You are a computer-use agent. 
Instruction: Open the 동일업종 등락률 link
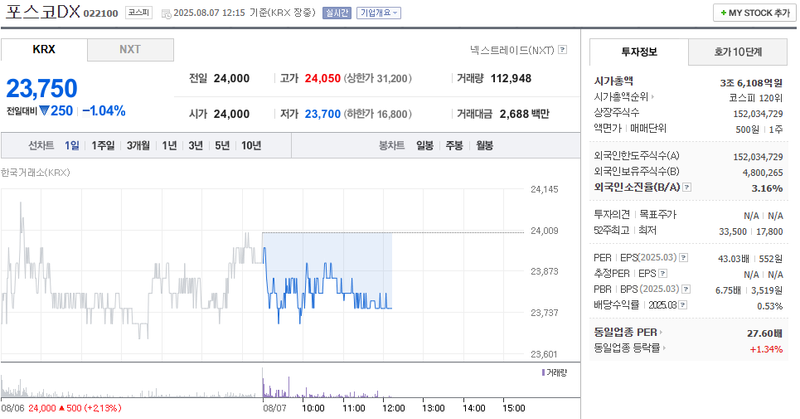[x=630, y=348]
